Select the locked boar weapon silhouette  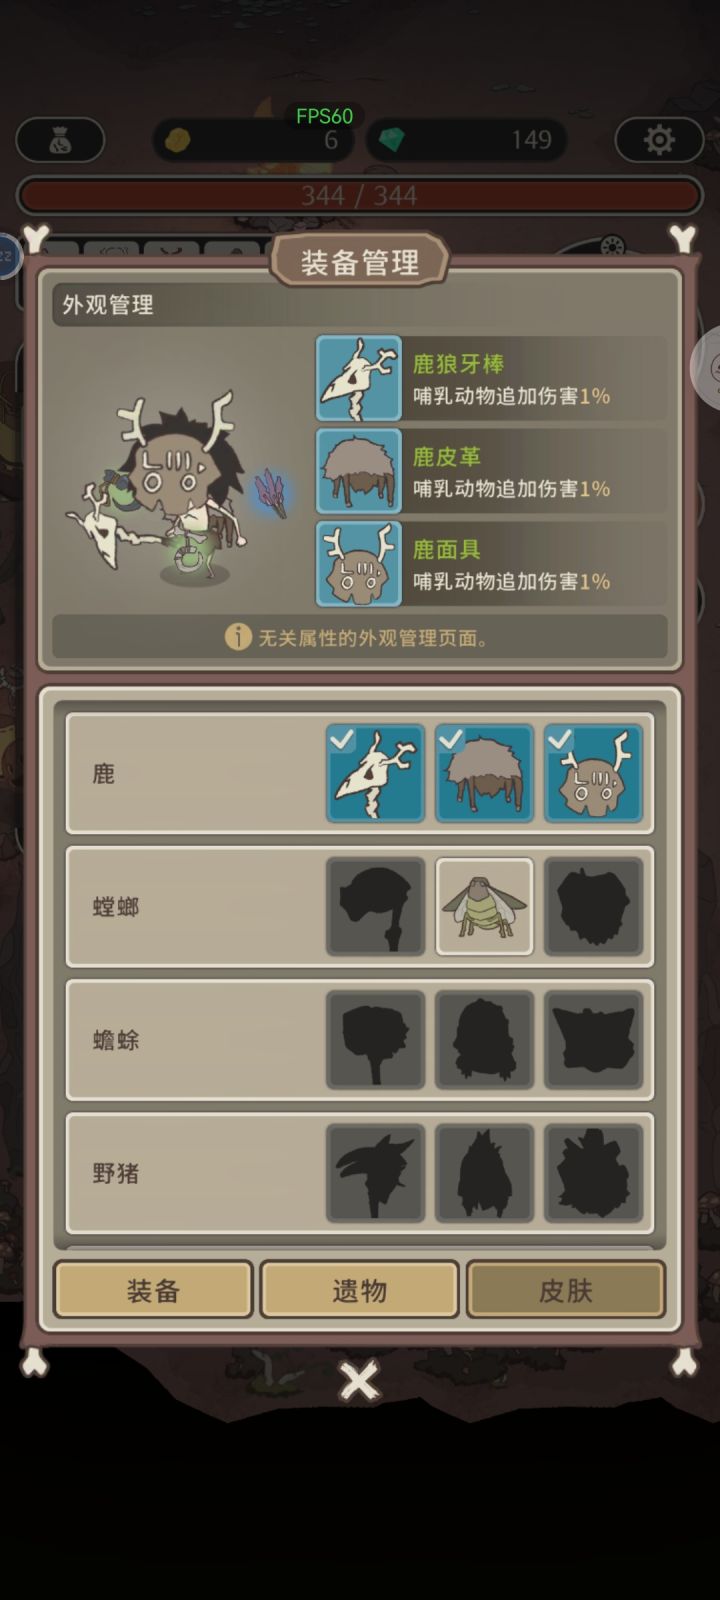pyautogui.click(x=375, y=1173)
